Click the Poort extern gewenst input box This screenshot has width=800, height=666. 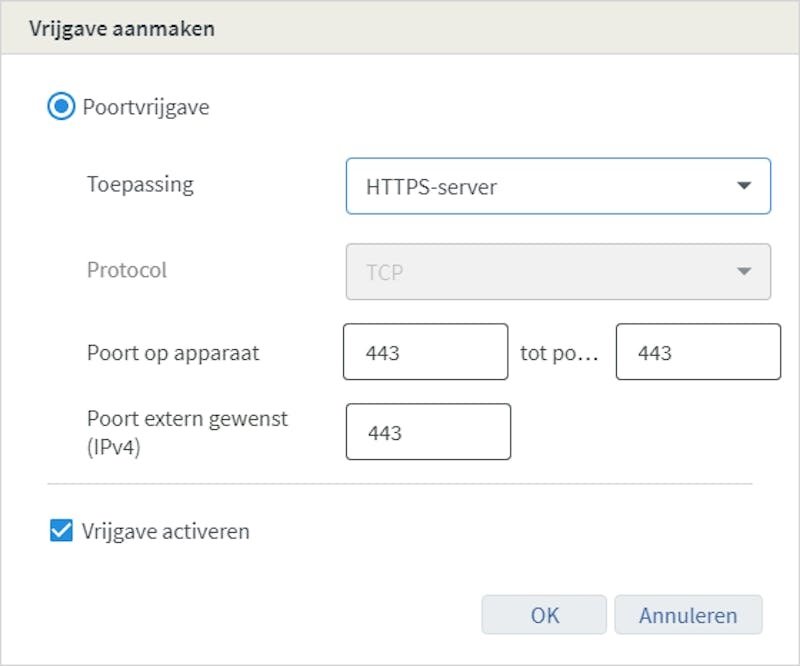pos(428,432)
